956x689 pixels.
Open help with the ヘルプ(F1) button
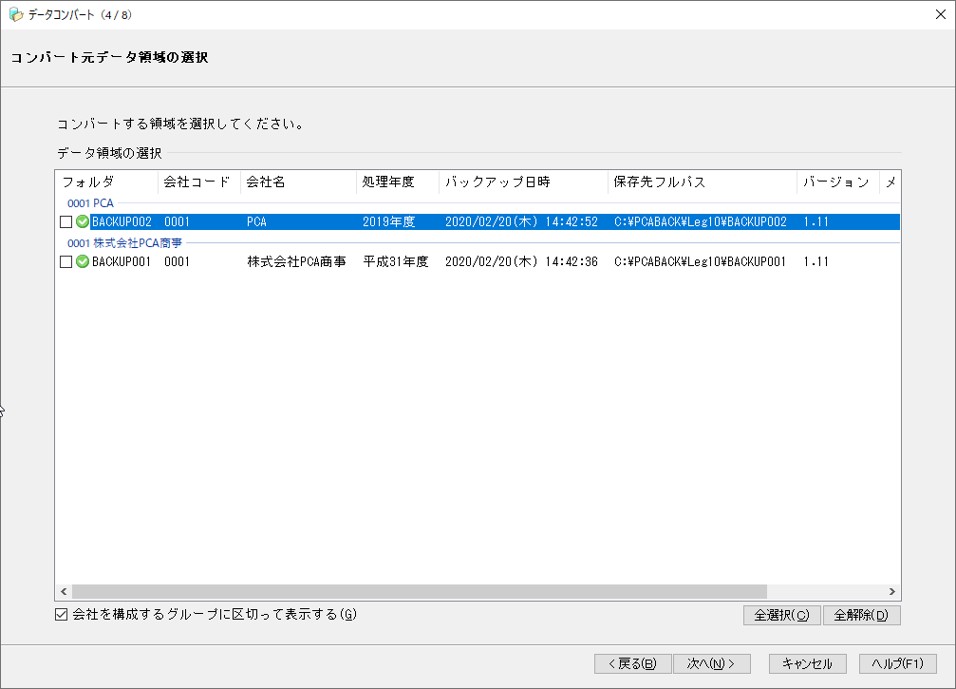(897, 664)
